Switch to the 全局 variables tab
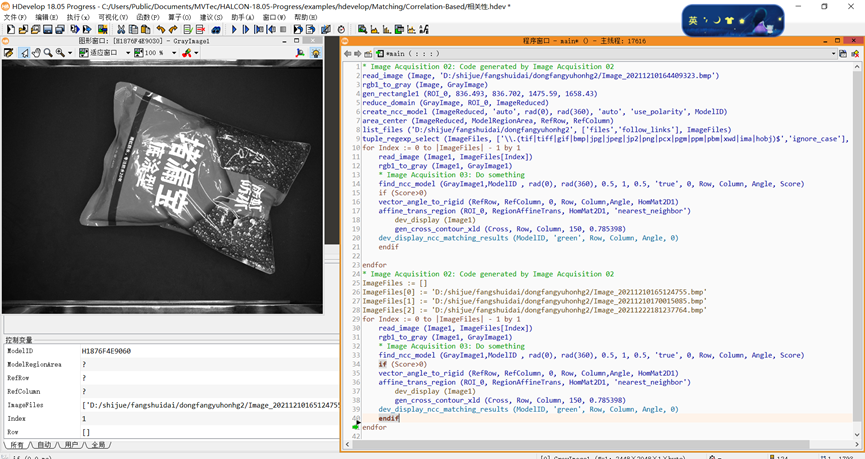 pyautogui.click(x=98, y=445)
